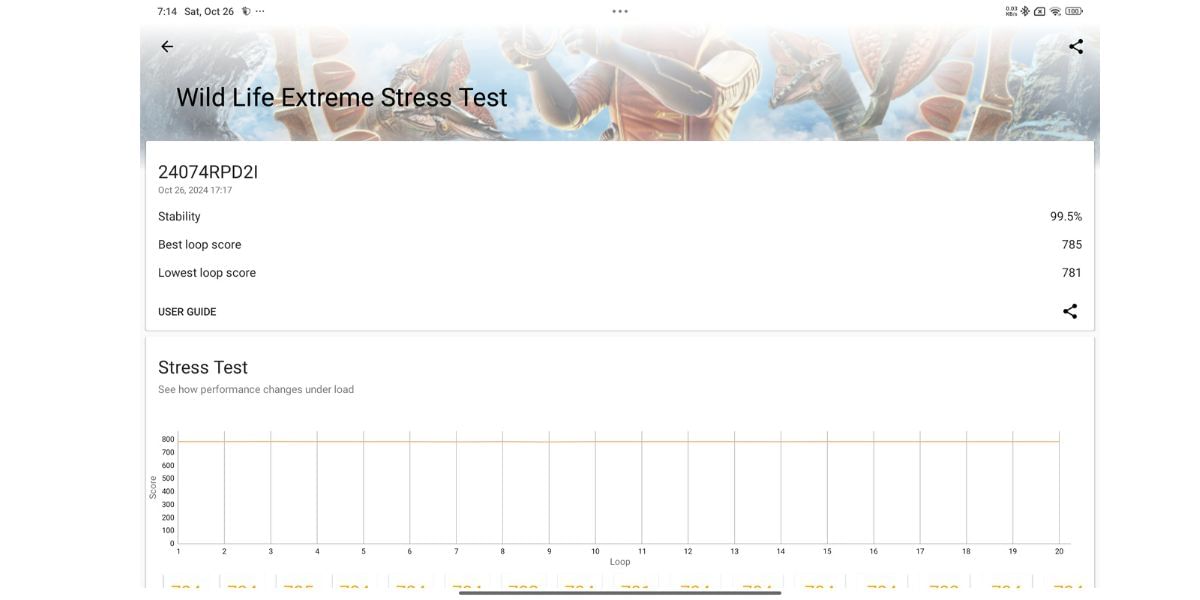Share the 24074RPD2I result card
Viewport: 1200px width, 600px height.
tap(1070, 312)
